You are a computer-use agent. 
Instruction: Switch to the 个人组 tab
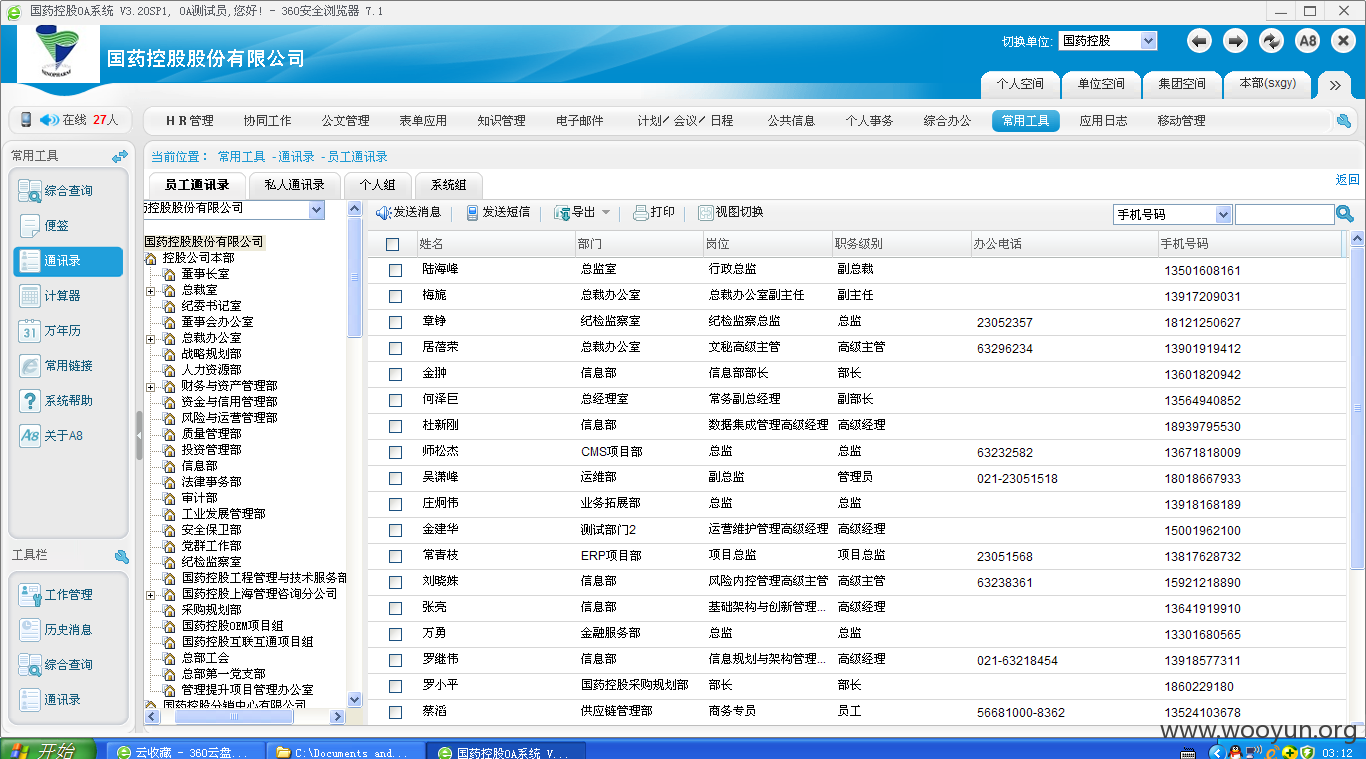point(378,185)
